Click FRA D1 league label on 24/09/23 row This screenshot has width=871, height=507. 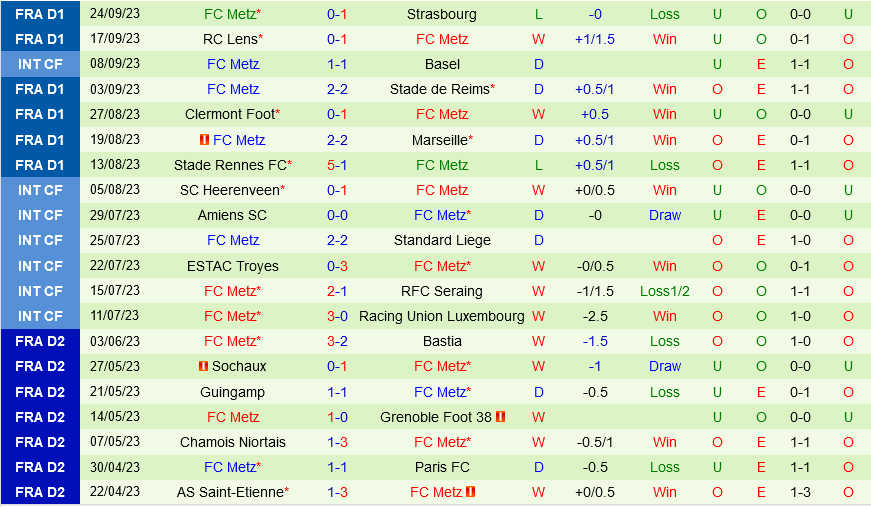(x=40, y=14)
